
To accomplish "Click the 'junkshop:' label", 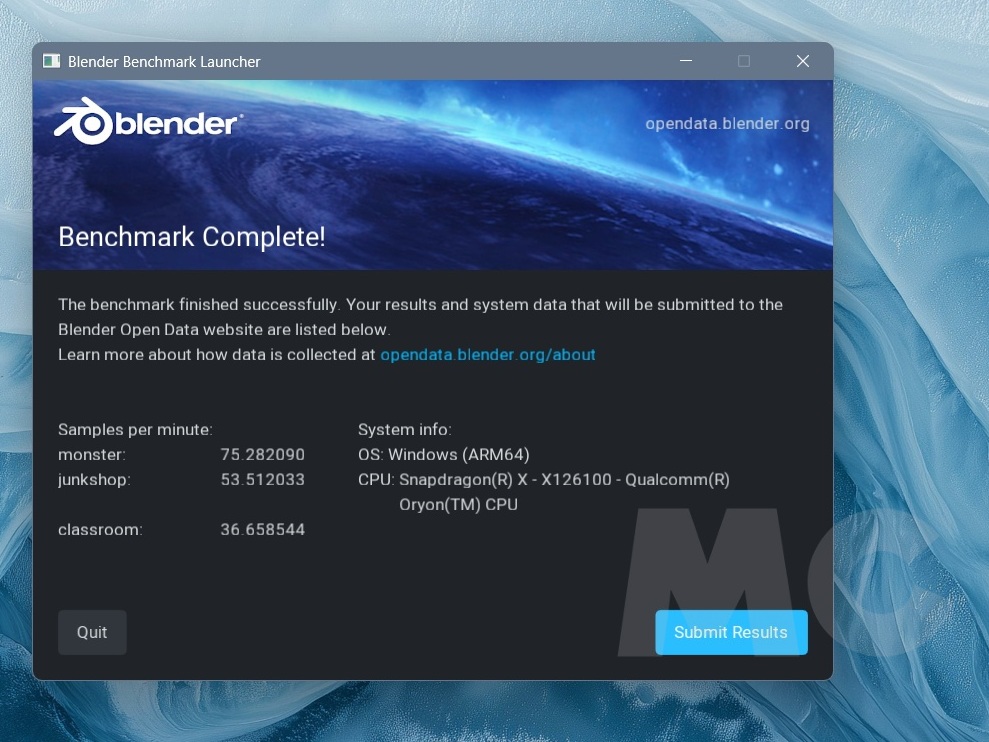I will coord(95,480).
